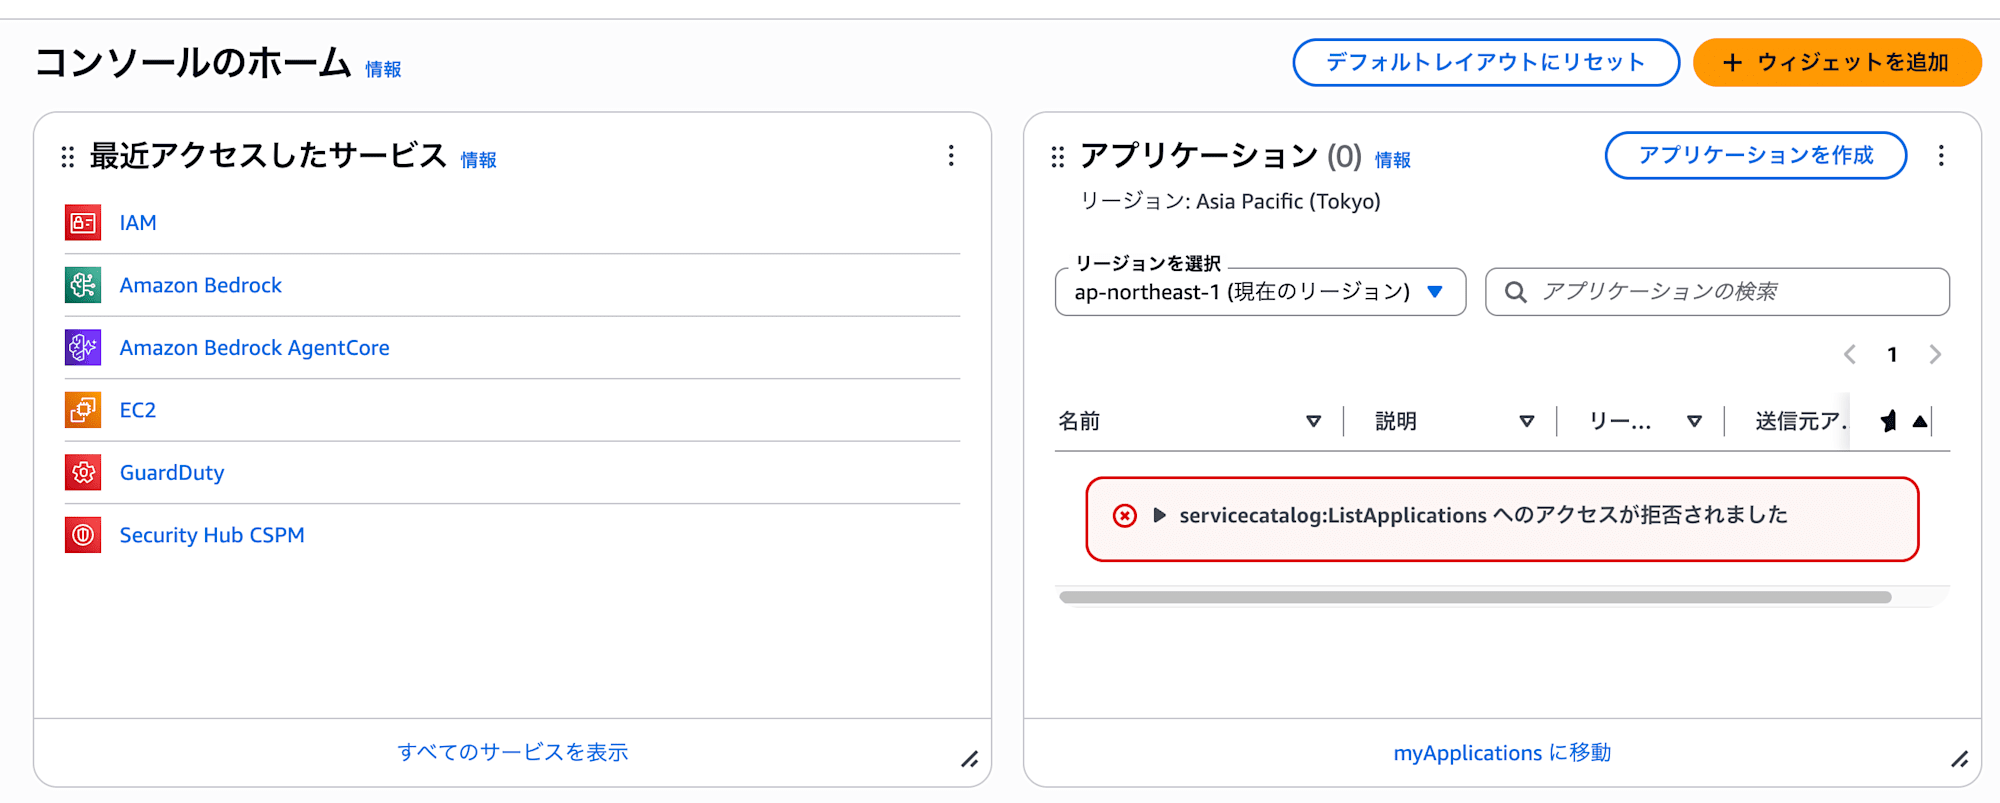Click the 説明 column header text
The height and width of the screenshot is (803, 2000).
1396,421
